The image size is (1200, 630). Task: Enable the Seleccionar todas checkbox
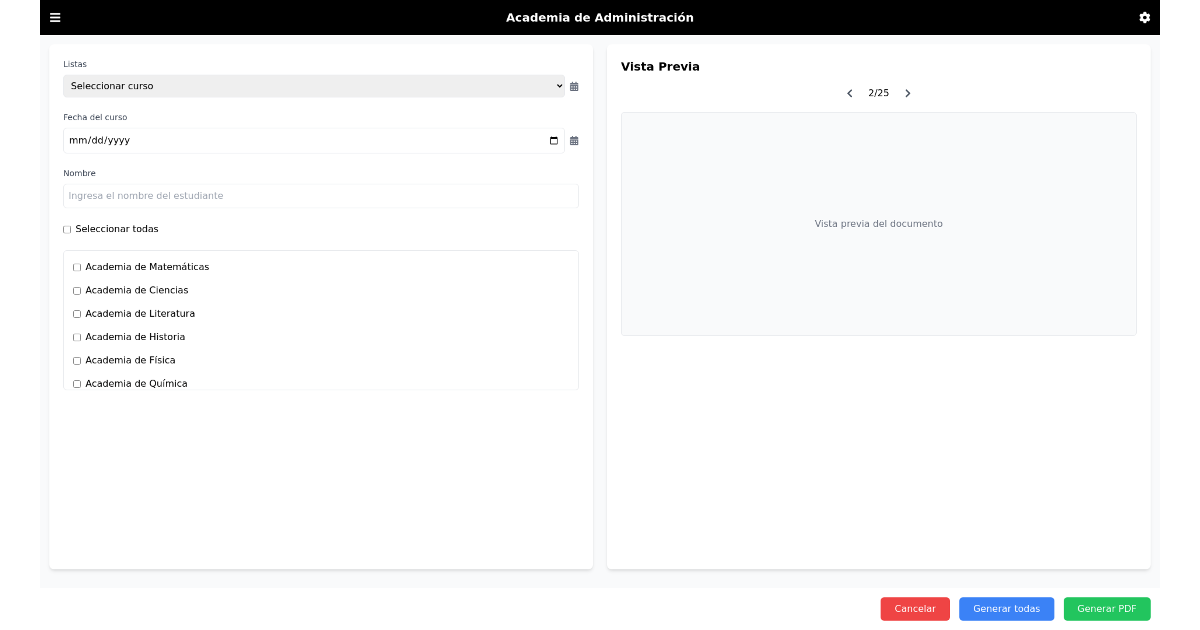click(67, 229)
